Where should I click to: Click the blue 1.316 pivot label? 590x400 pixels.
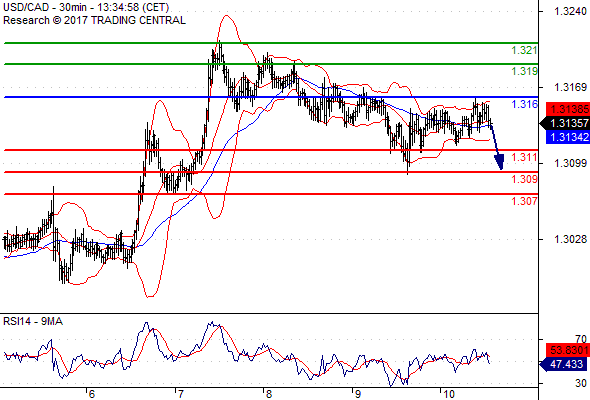point(524,104)
